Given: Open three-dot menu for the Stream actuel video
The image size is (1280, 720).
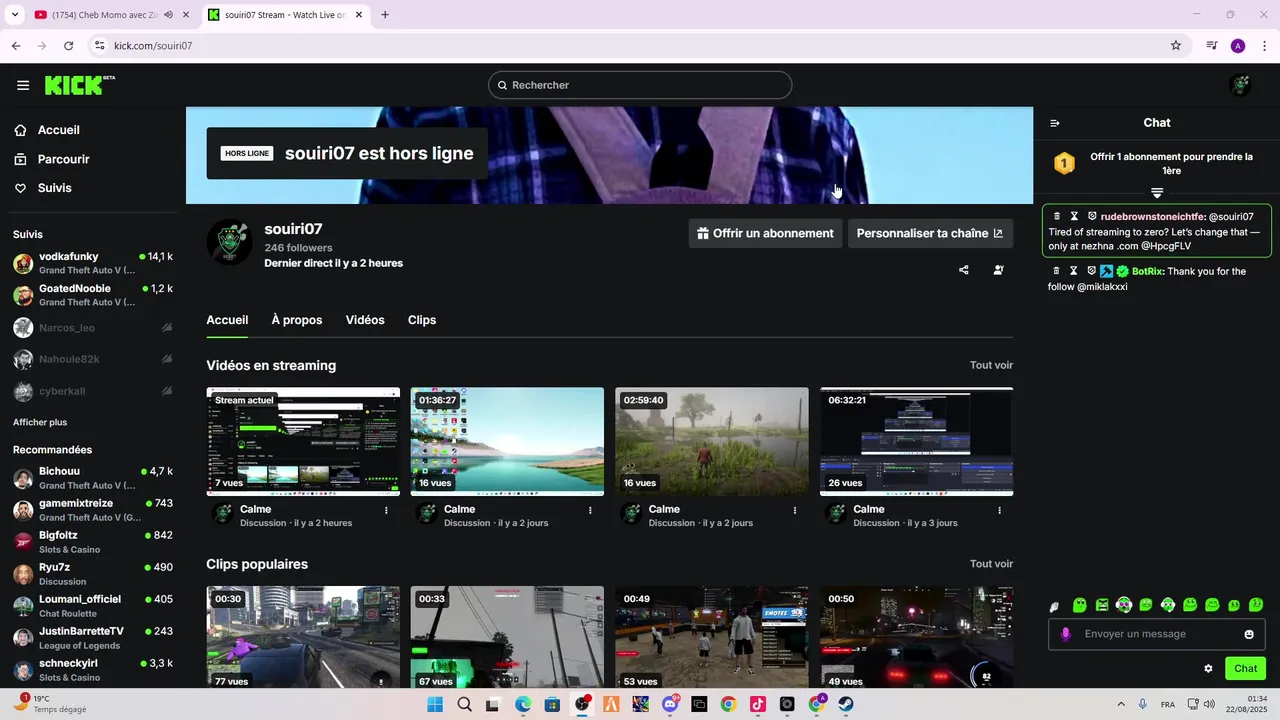Looking at the screenshot, I should [386, 510].
